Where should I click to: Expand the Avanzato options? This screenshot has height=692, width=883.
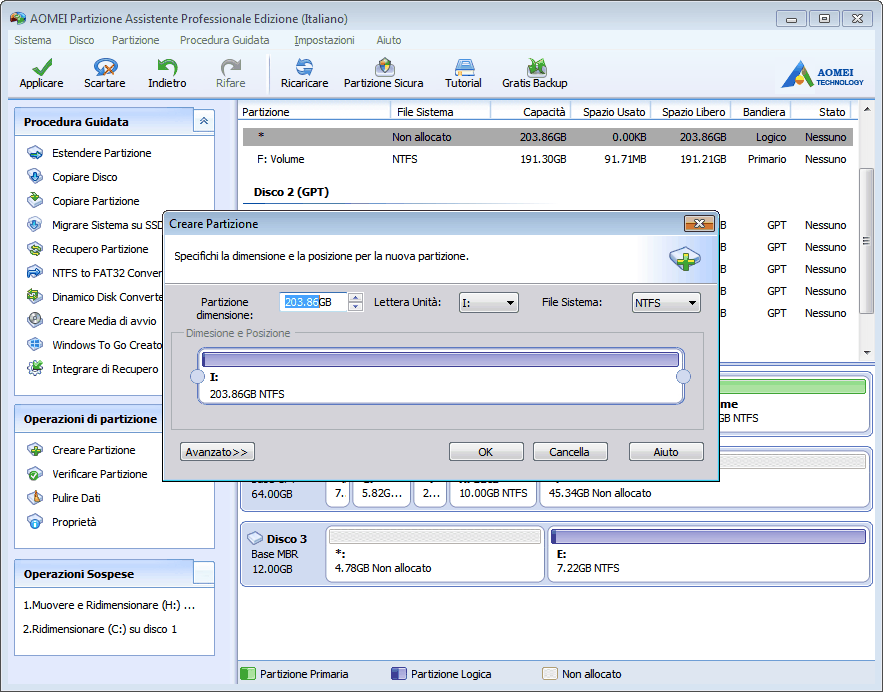tap(217, 452)
